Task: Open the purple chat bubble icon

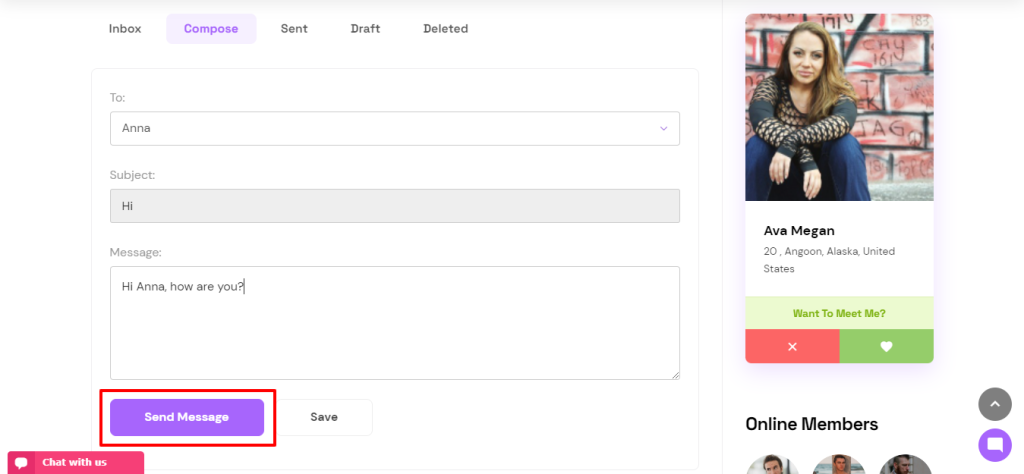Action: [x=994, y=444]
